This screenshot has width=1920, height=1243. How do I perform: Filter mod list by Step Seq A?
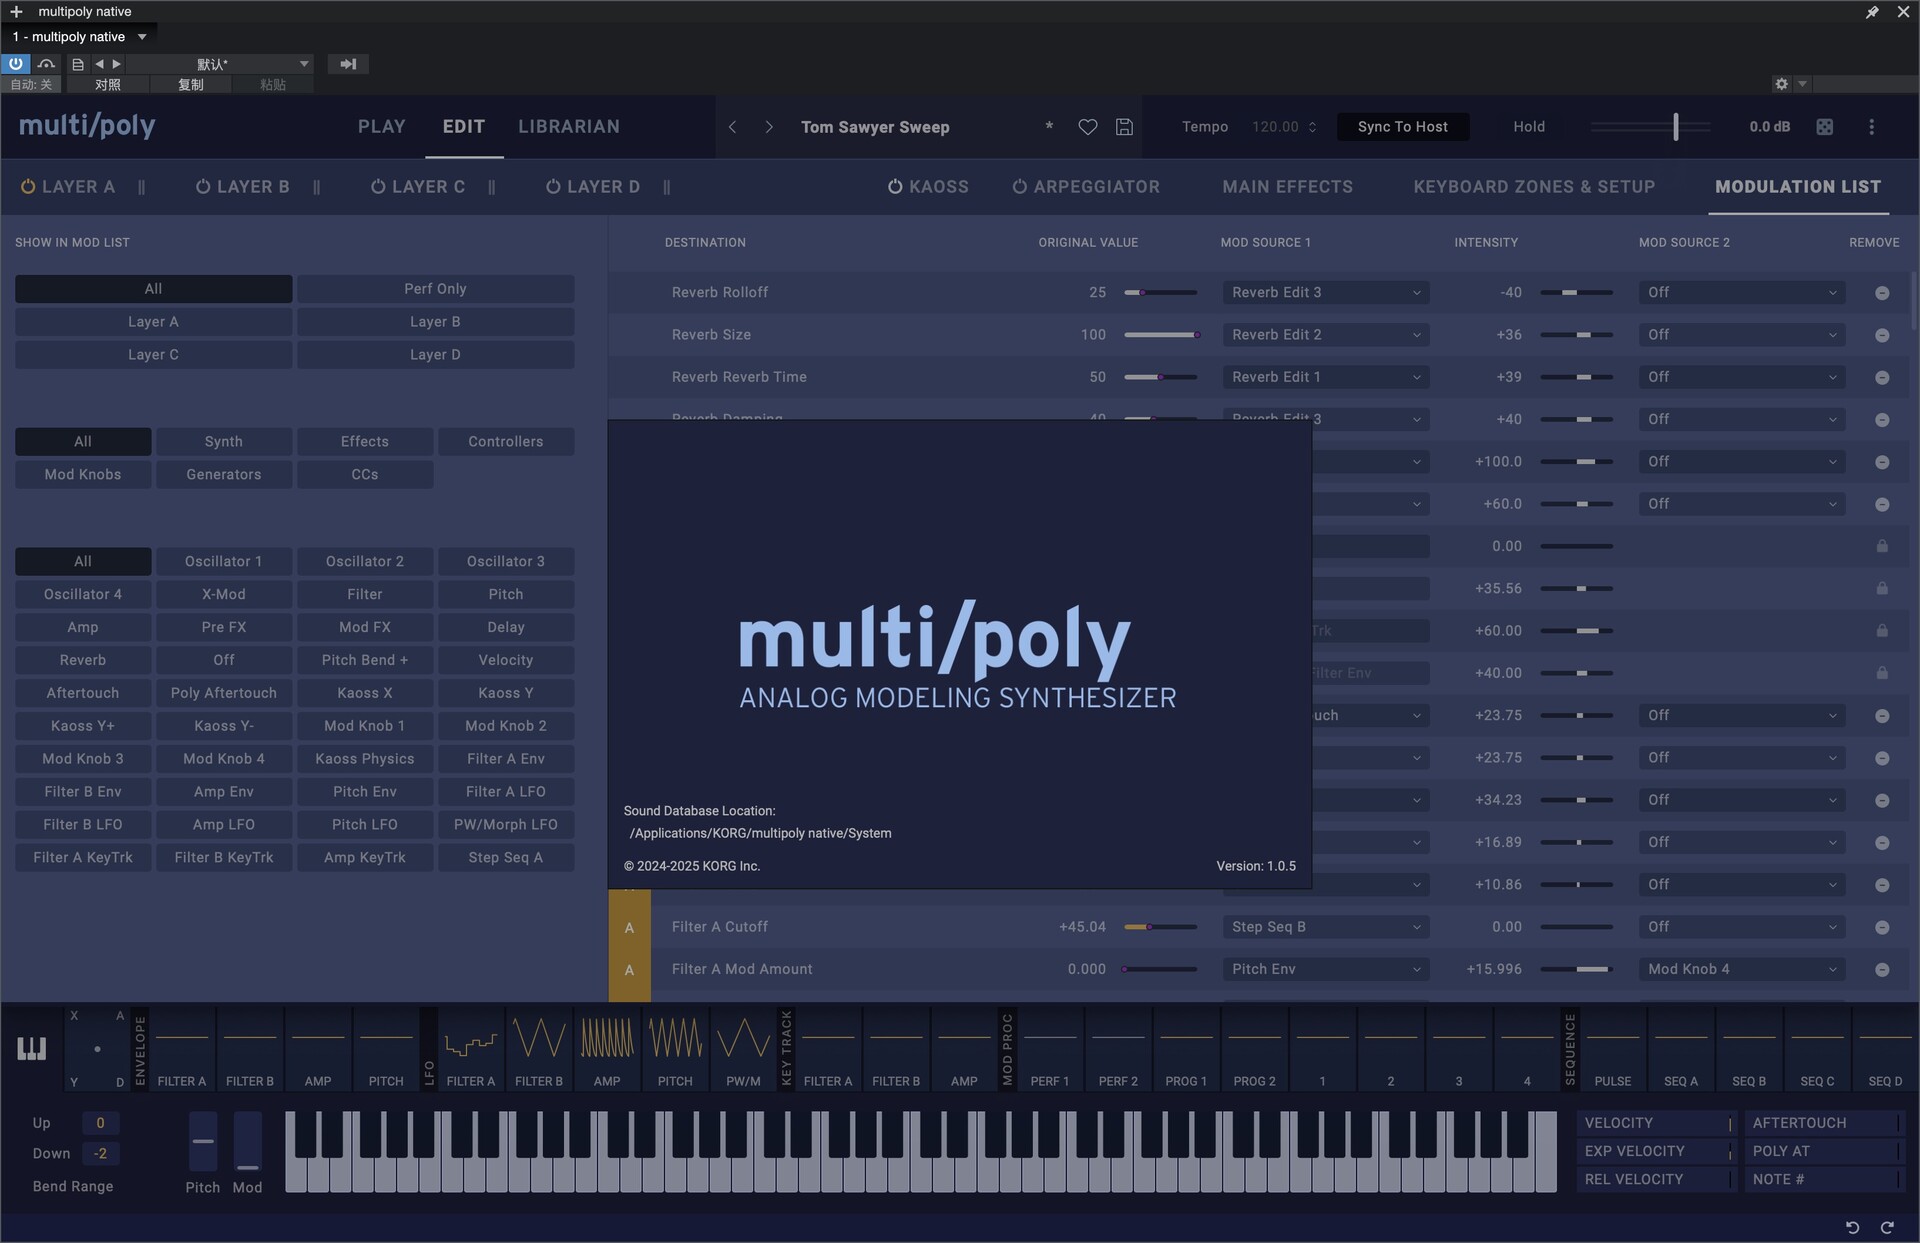506,858
